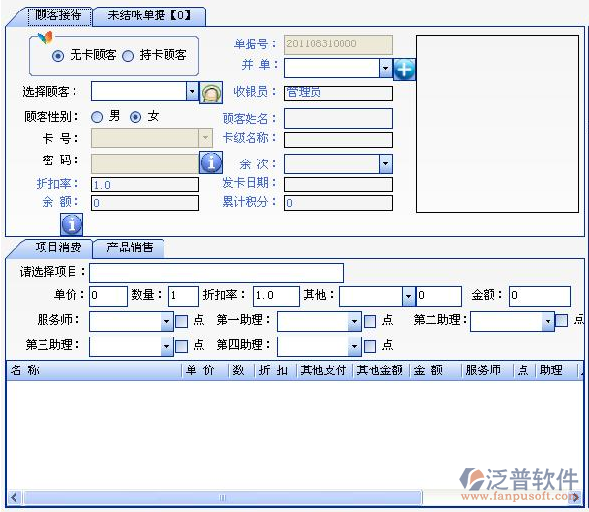Click the butterfly logo above 无卡顾客
The width and height of the screenshot is (589, 512).
tap(45, 37)
